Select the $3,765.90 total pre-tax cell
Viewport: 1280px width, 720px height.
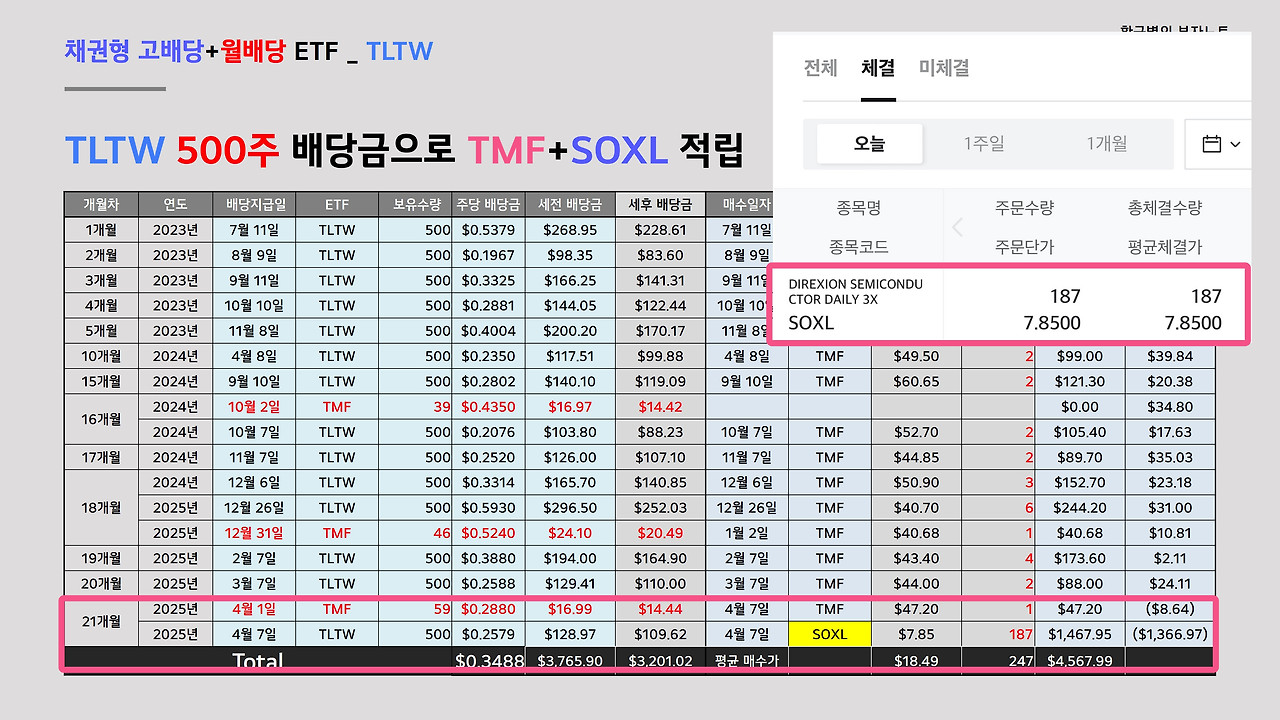[570, 660]
